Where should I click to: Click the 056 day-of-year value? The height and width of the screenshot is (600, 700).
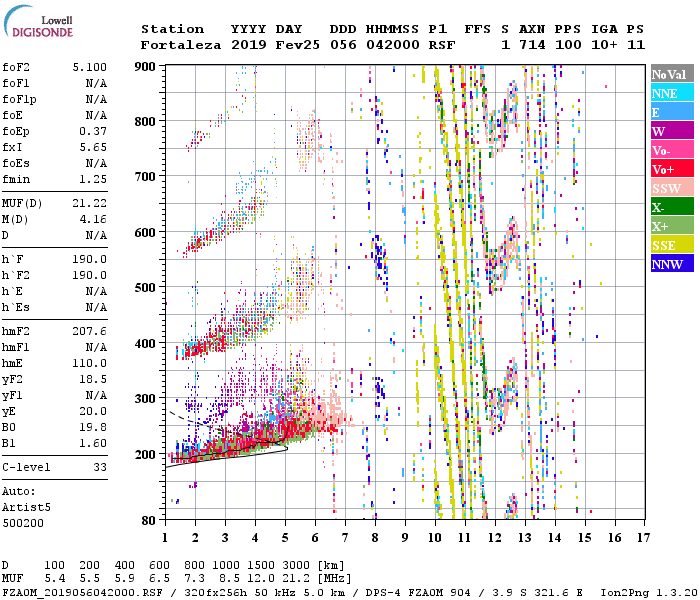click(x=343, y=45)
